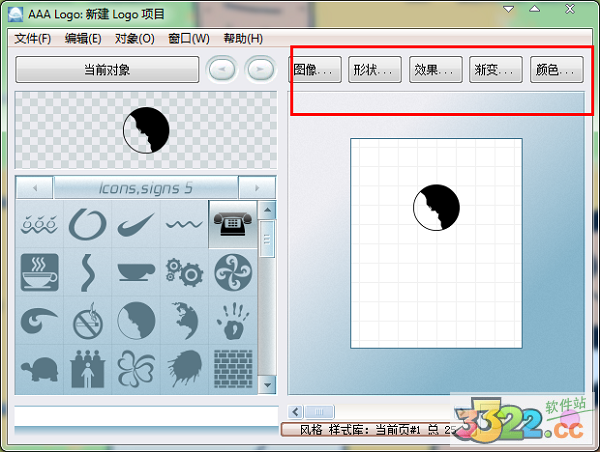This screenshot has width=600, height=452.
Task: Open the icons,signs 5 category list
Action: 146,187
